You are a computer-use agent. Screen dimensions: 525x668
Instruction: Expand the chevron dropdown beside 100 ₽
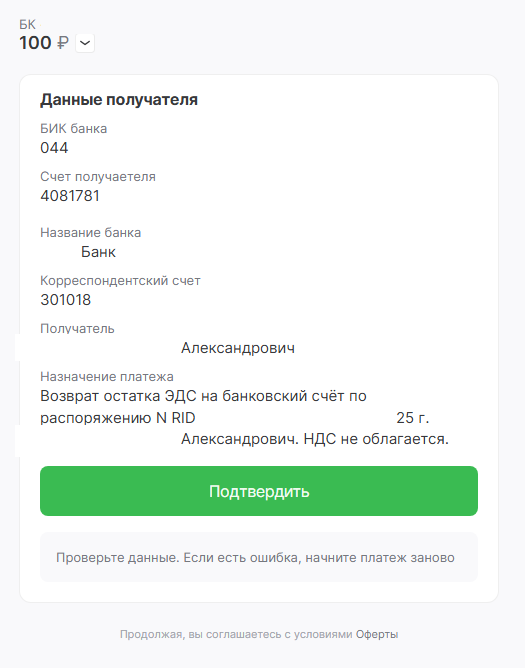[85, 43]
